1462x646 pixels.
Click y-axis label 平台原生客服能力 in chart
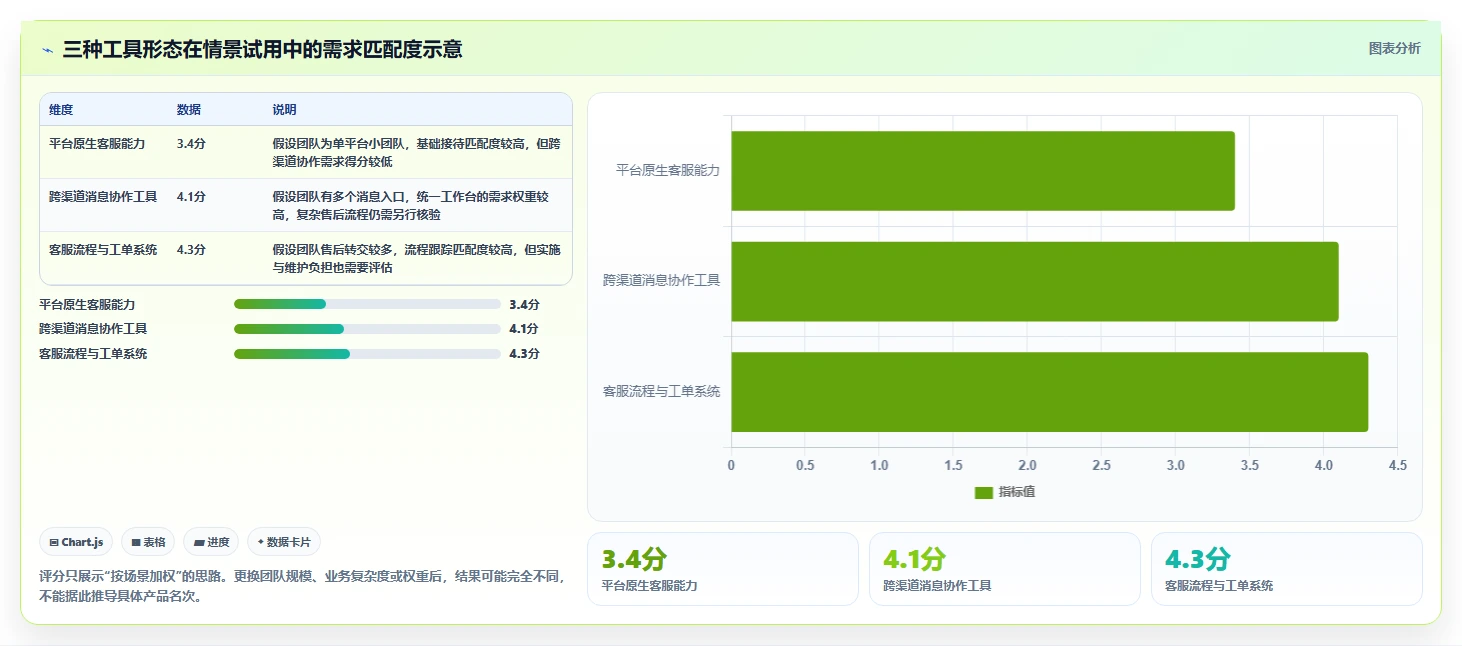tap(668, 171)
